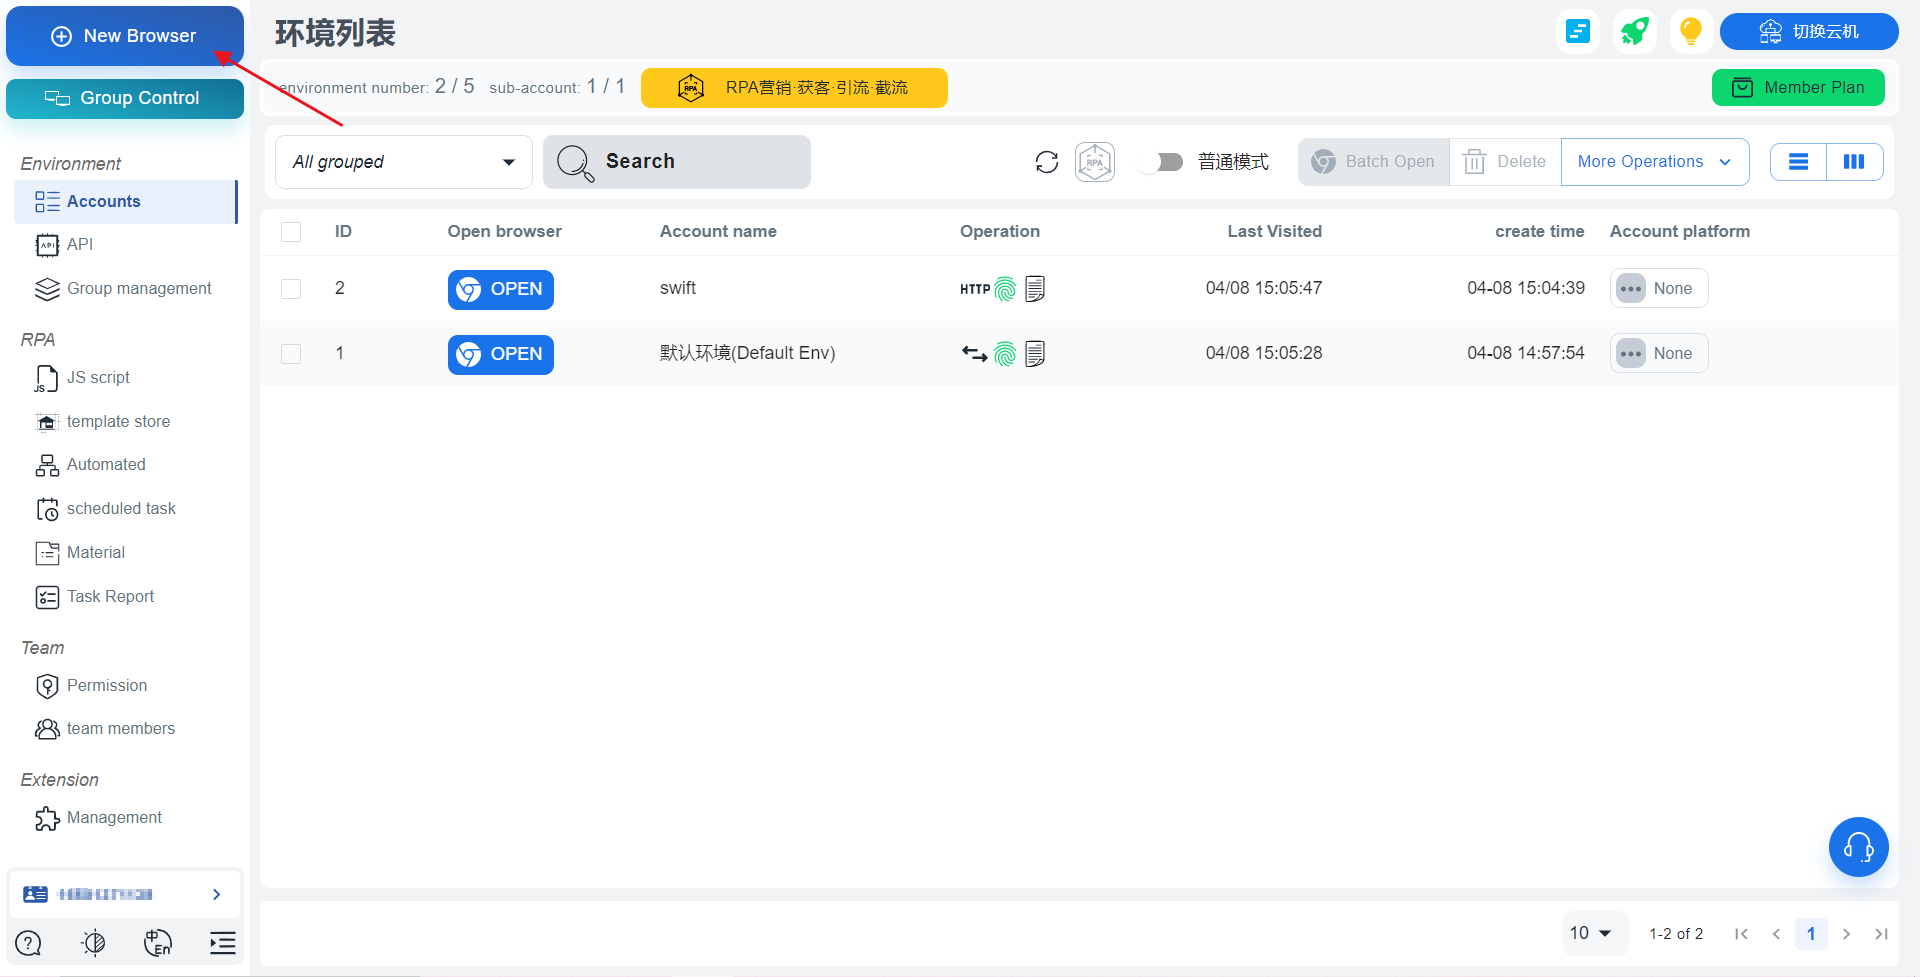The image size is (1920, 977).
Task: Open the customer support headset button
Action: 1858,848
